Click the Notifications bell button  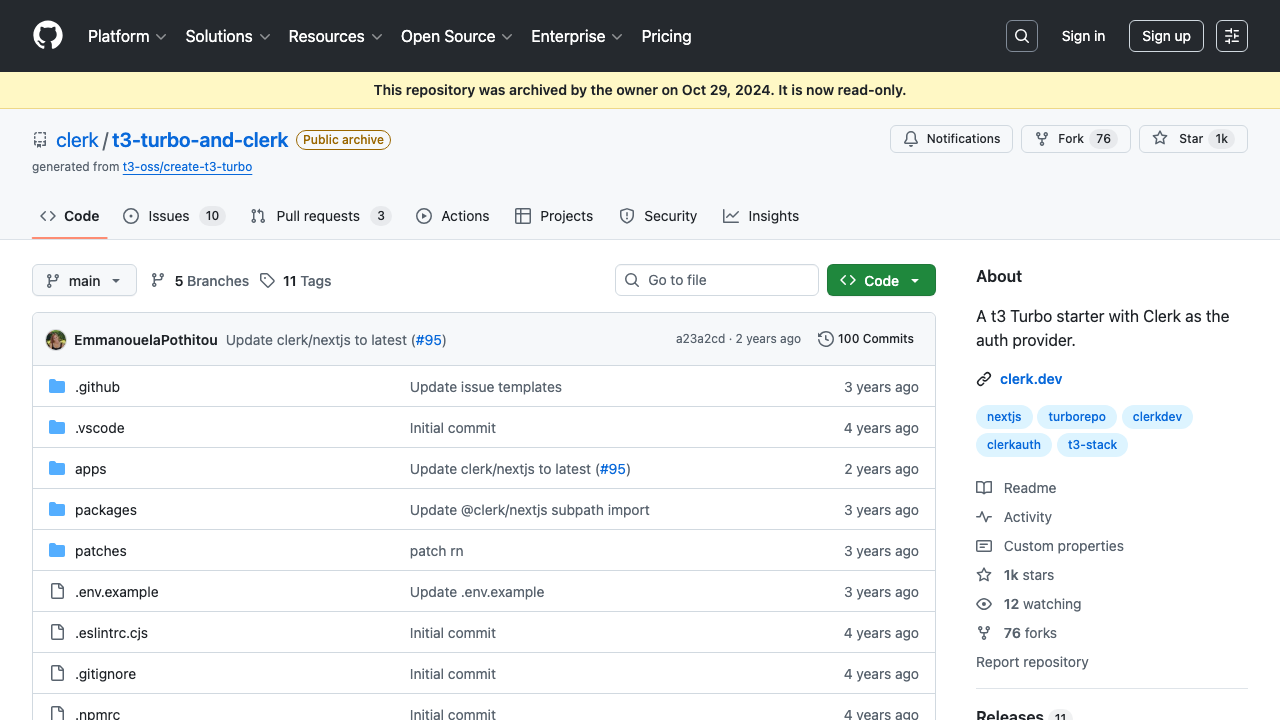[x=951, y=139]
